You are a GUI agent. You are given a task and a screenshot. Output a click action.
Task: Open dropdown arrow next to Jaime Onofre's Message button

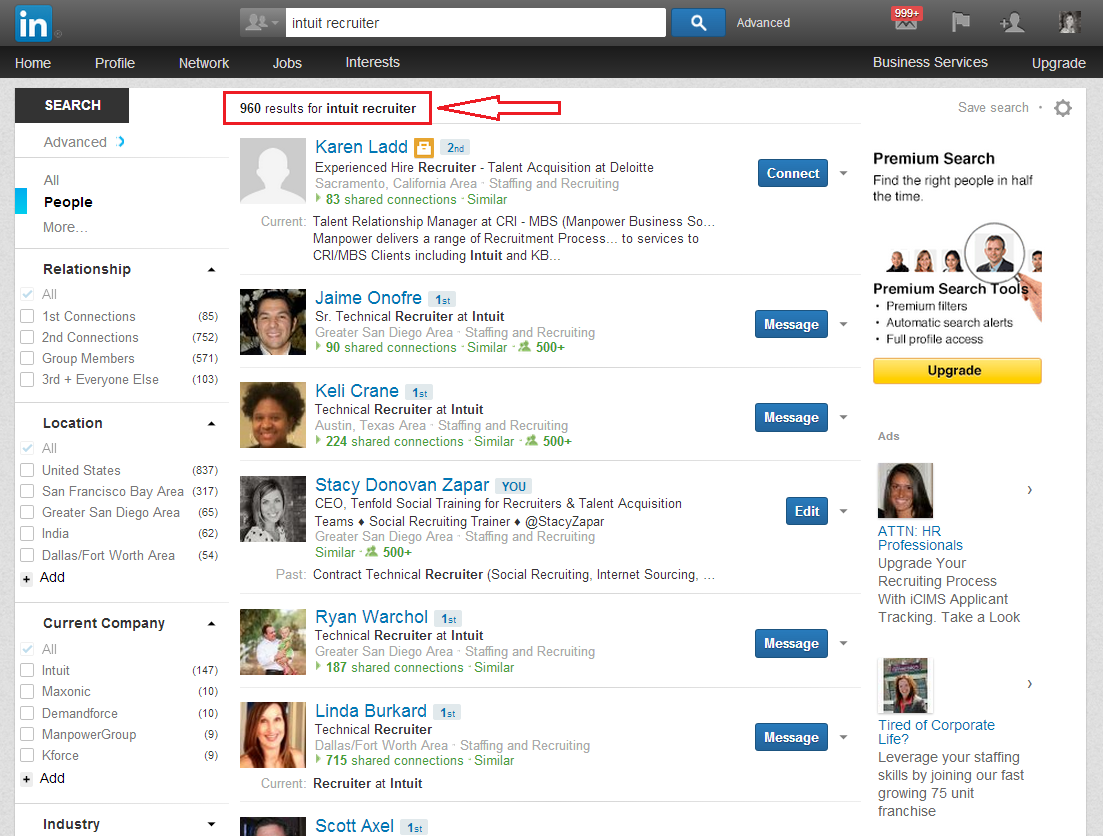tap(843, 324)
